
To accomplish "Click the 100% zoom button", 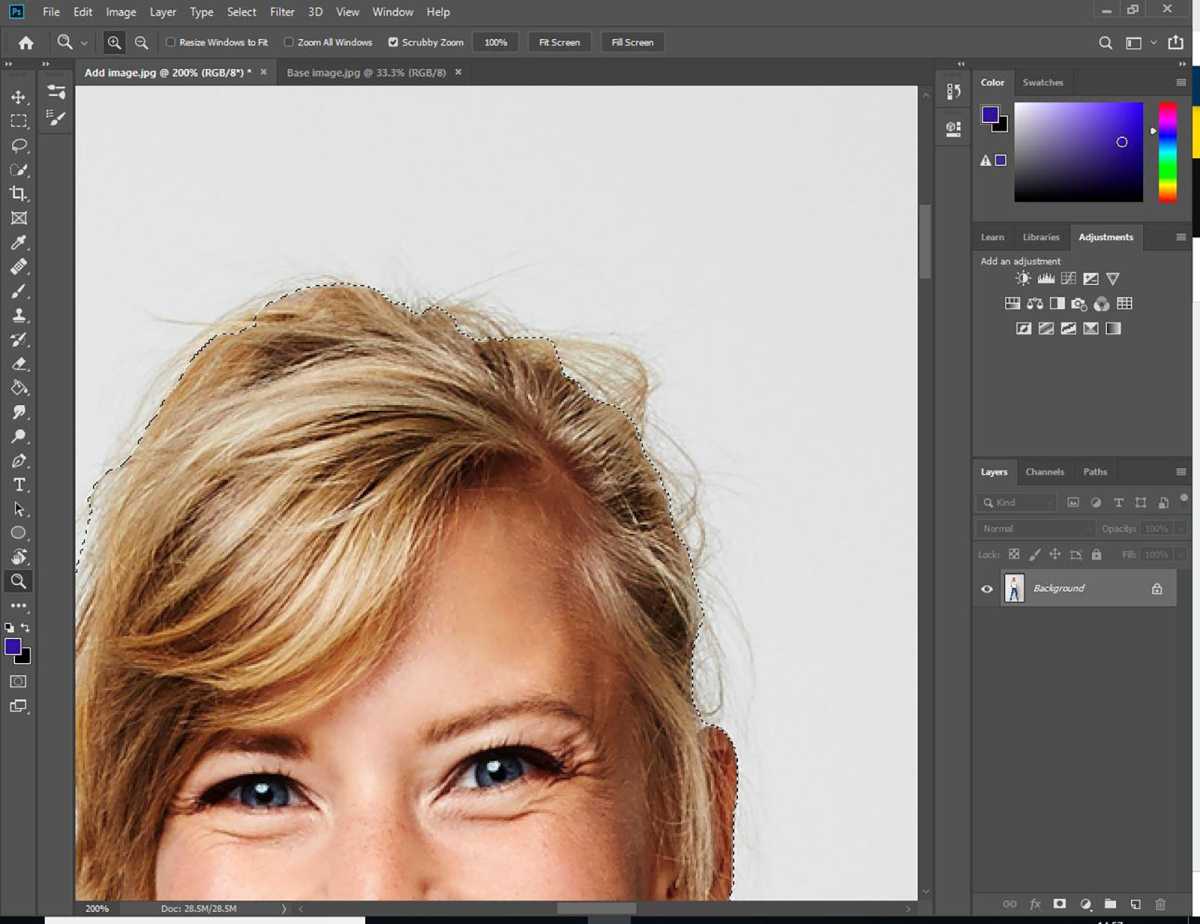I will coord(496,43).
